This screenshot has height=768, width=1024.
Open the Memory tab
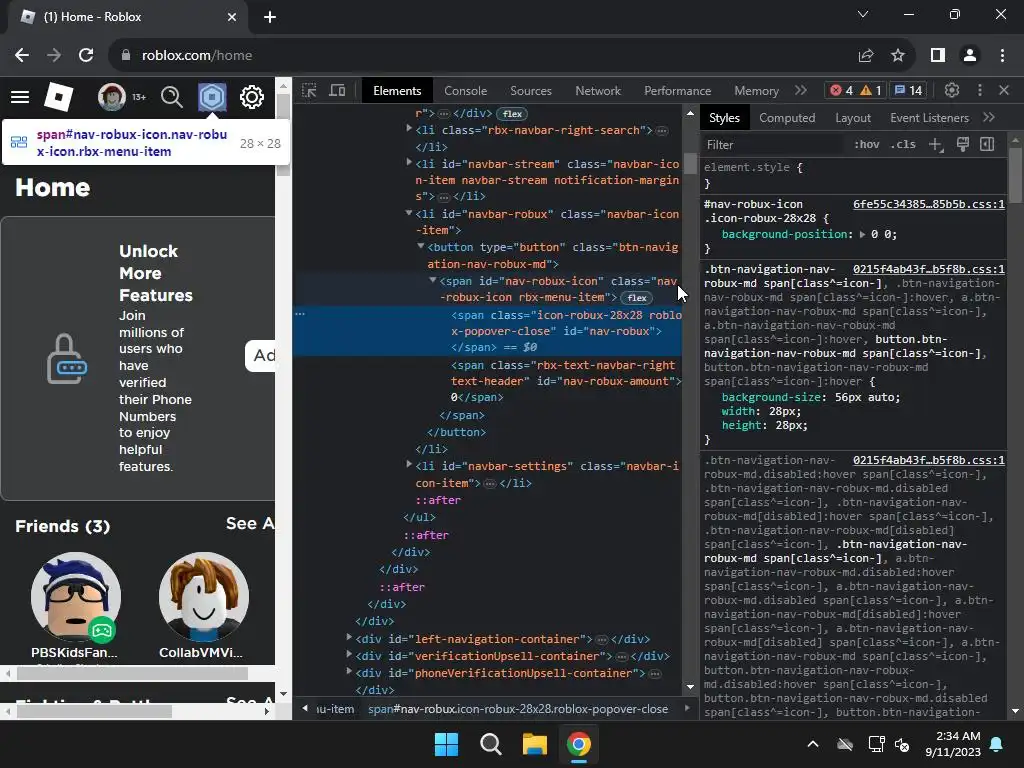click(x=756, y=91)
